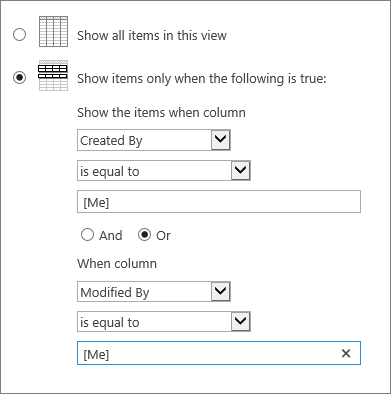This screenshot has width=391, height=394.
Task: Select 'Show items only when' radio button
Action: coord(19,78)
